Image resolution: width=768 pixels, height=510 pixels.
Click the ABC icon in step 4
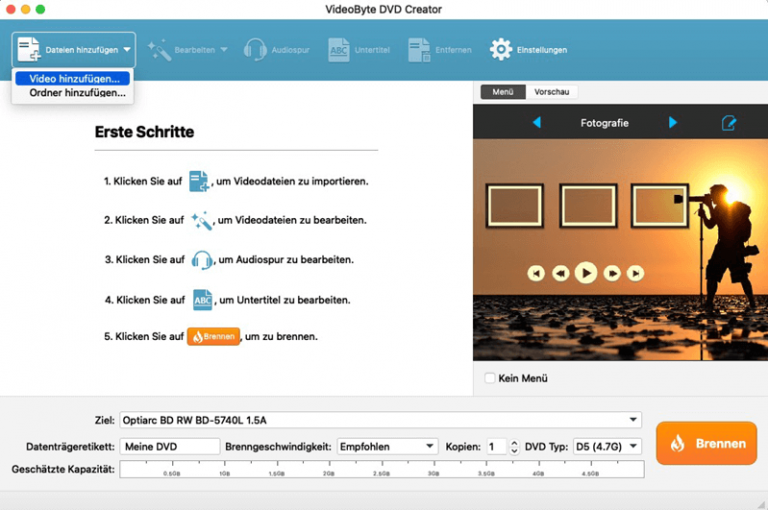[202, 300]
